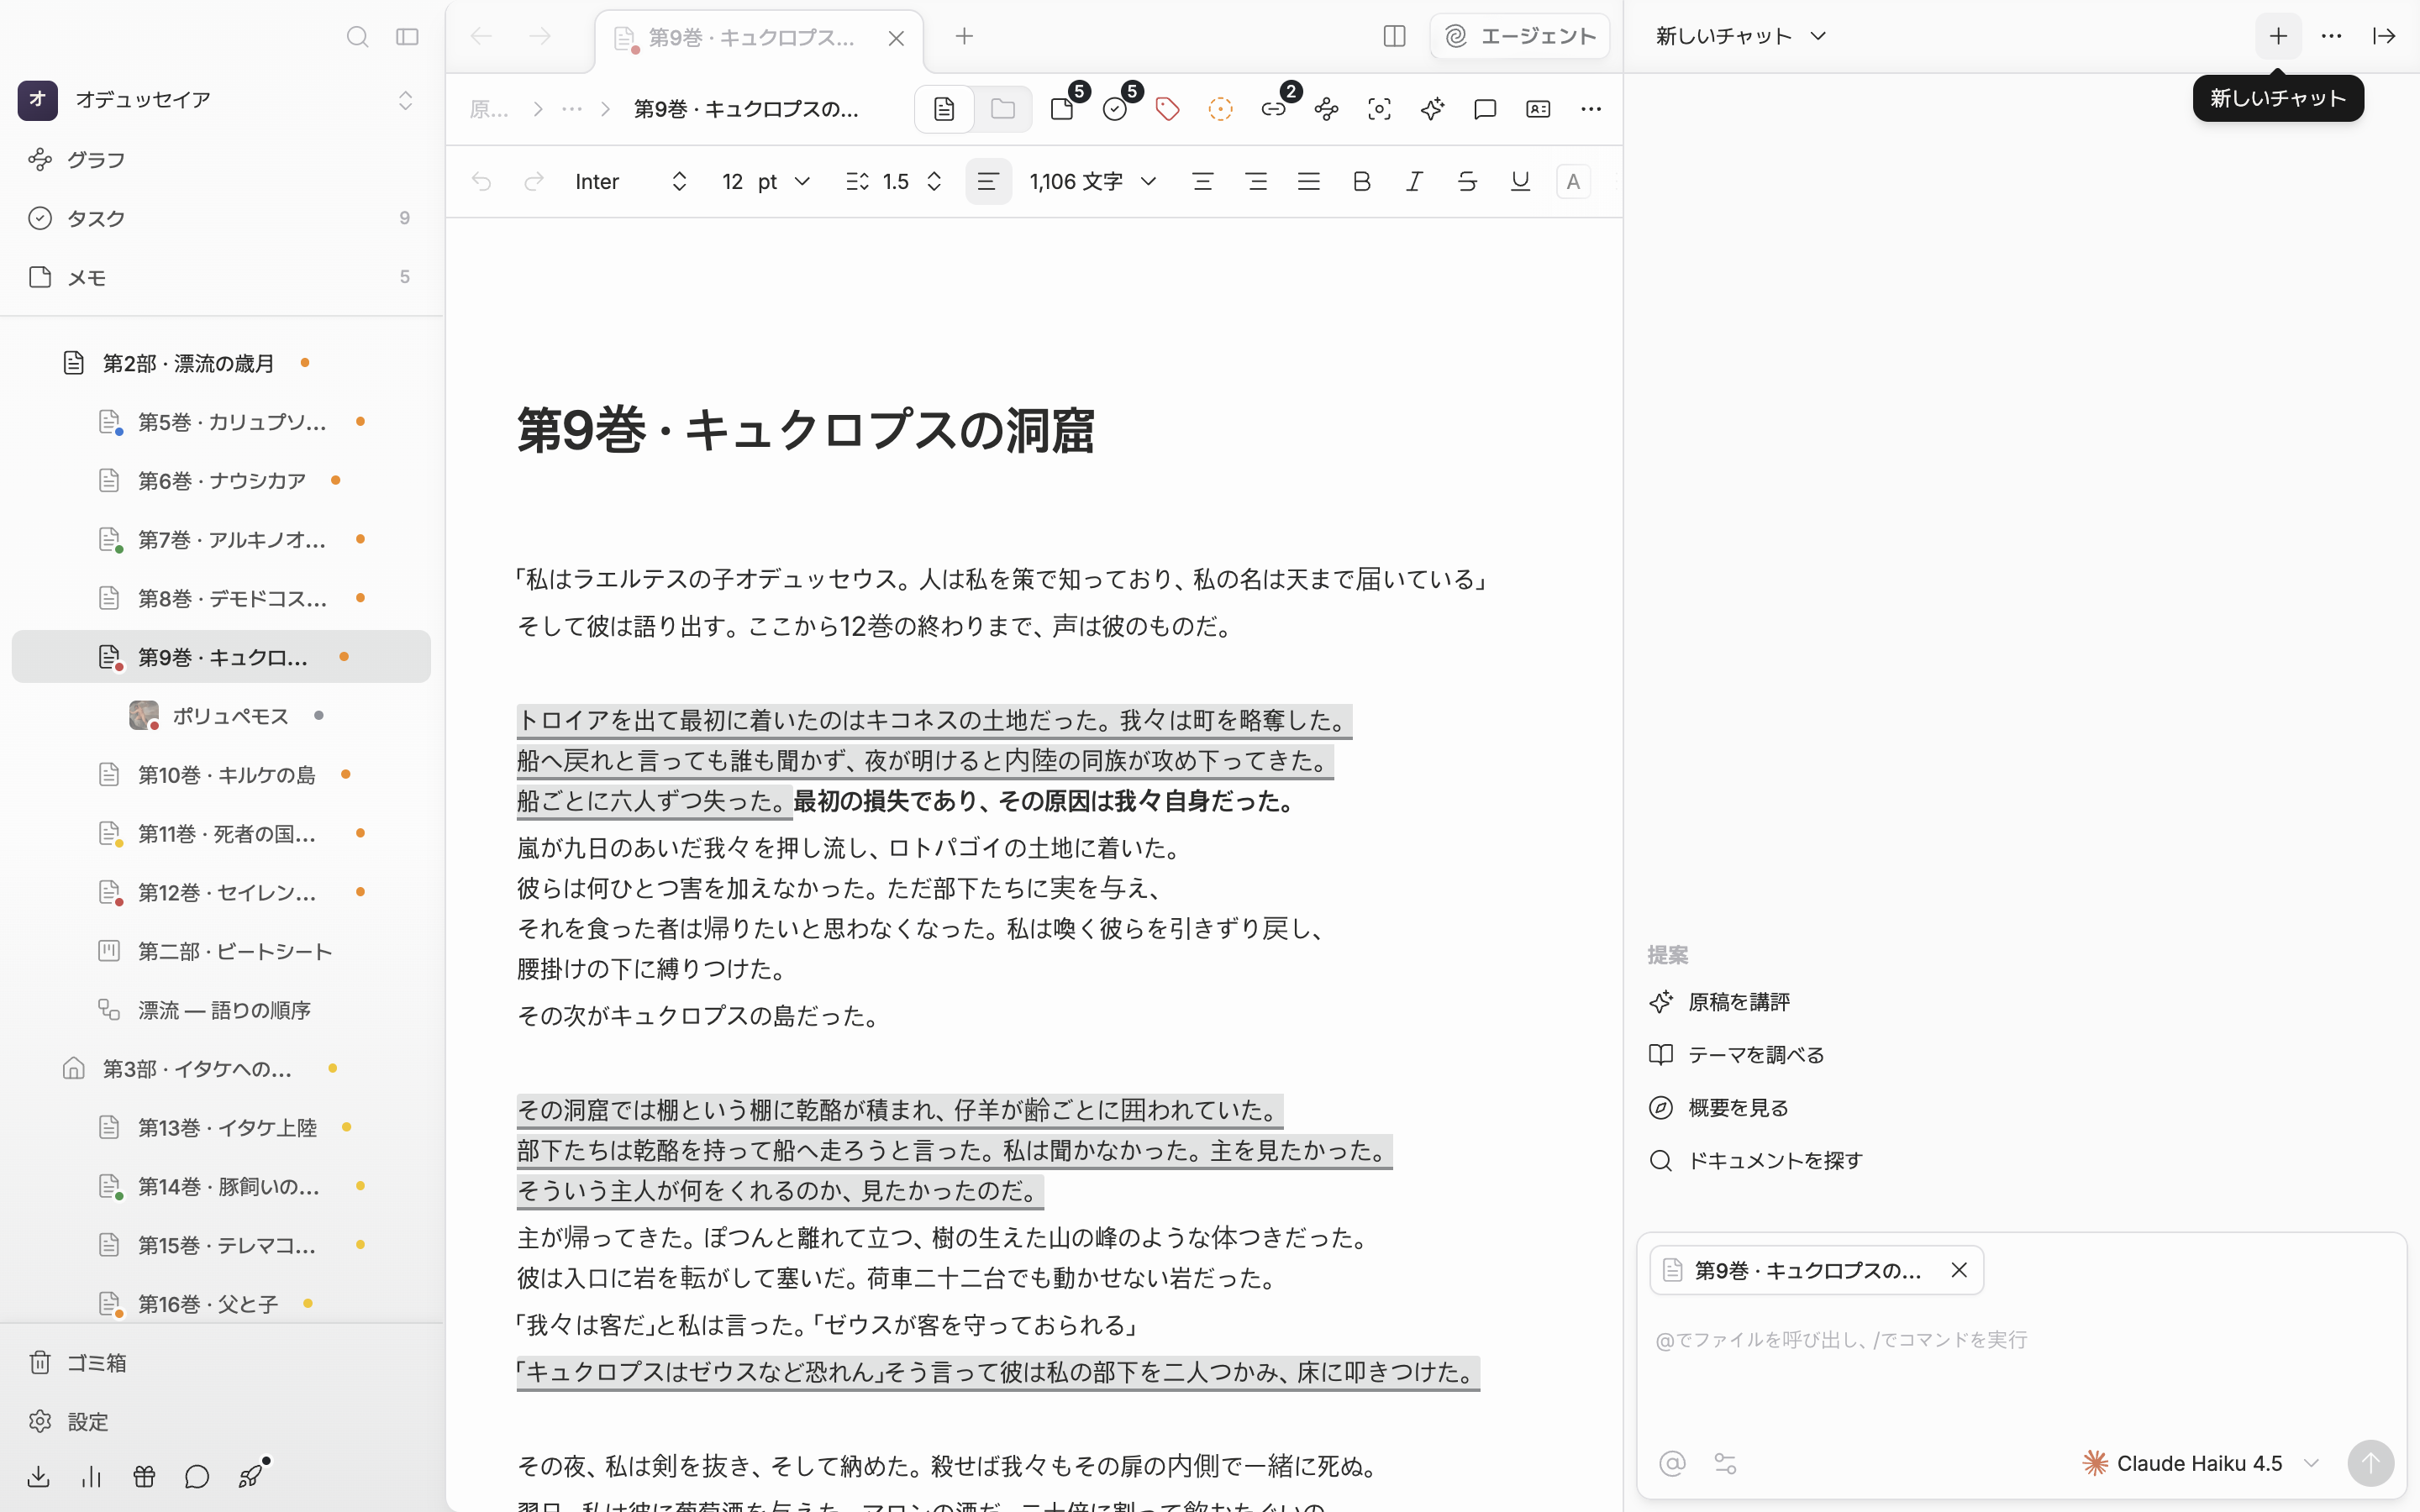Screen dimensions: 2420x1512
Task: Open タスク in sidebar
Action: 221,218
